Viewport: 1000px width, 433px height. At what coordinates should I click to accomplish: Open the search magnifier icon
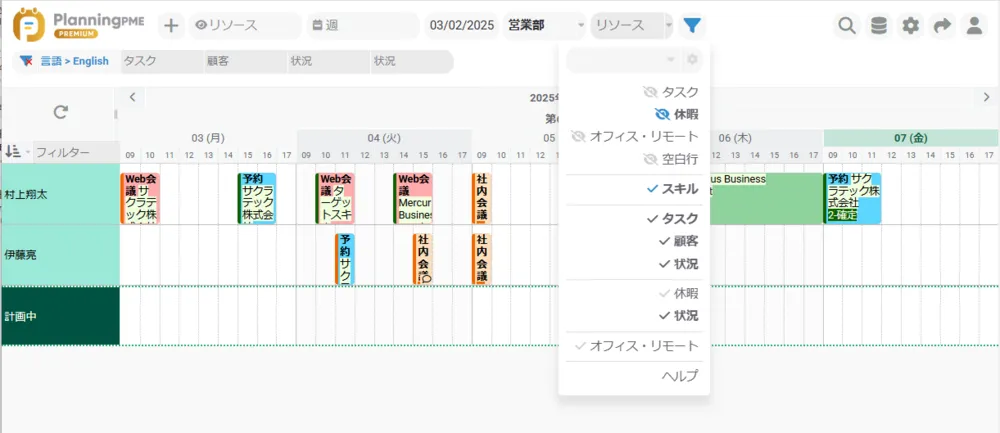(847, 26)
